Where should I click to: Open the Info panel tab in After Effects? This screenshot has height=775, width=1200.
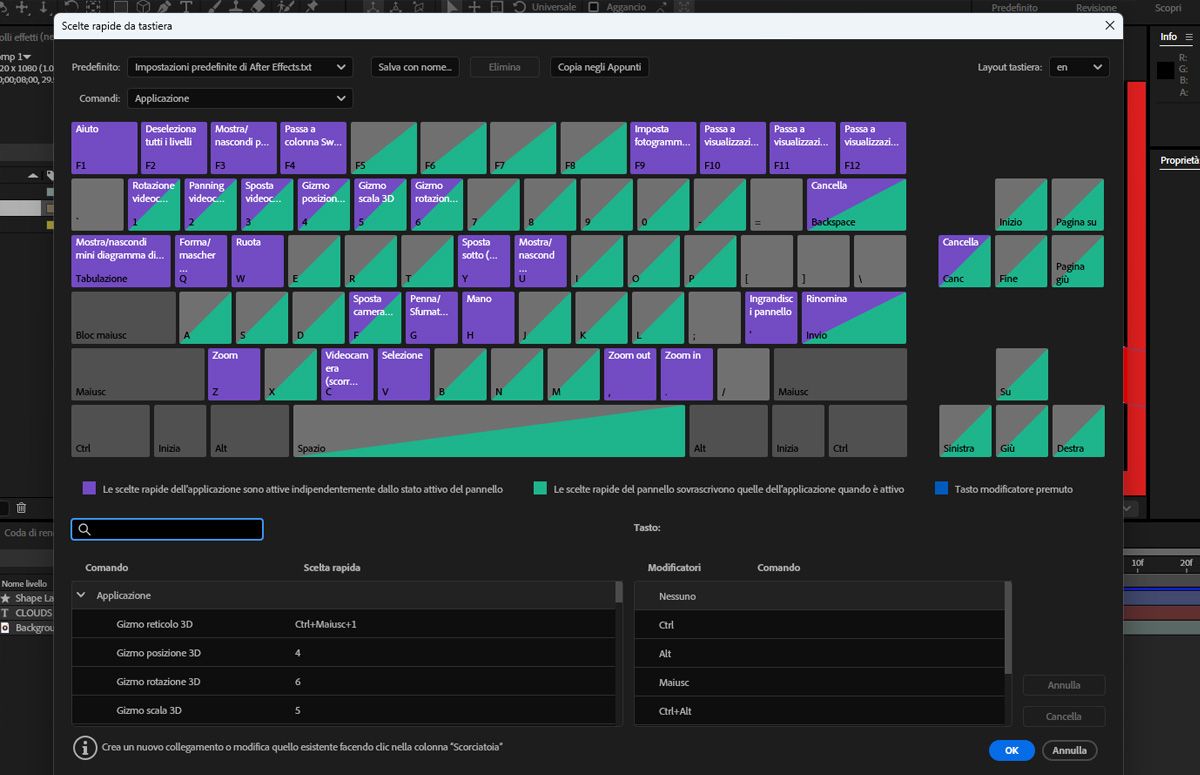[1168, 37]
